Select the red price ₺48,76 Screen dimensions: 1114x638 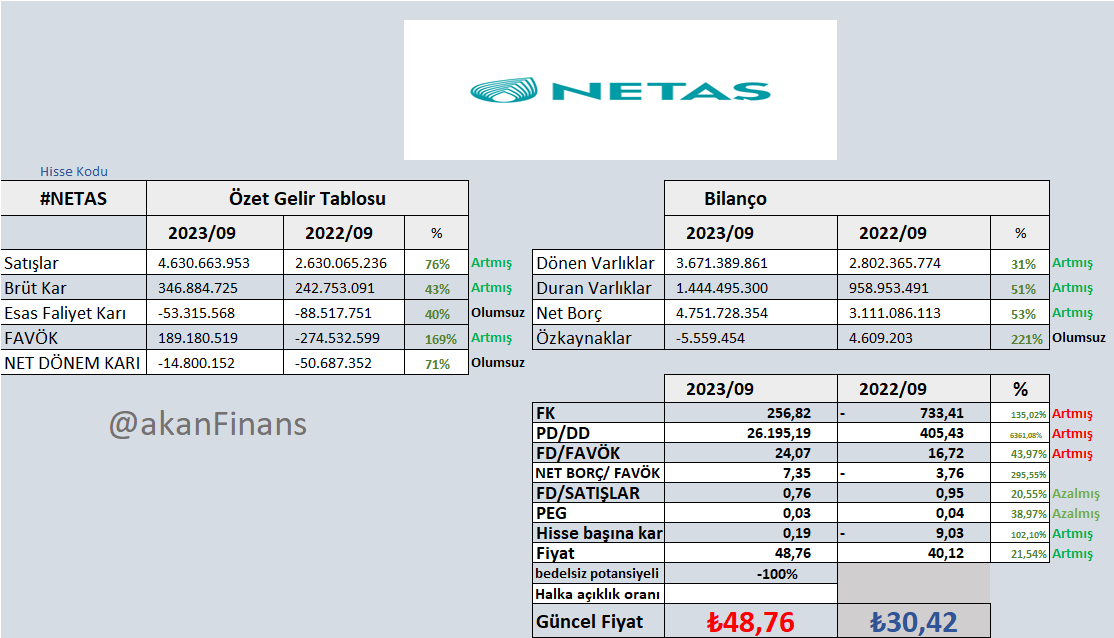coord(751,622)
